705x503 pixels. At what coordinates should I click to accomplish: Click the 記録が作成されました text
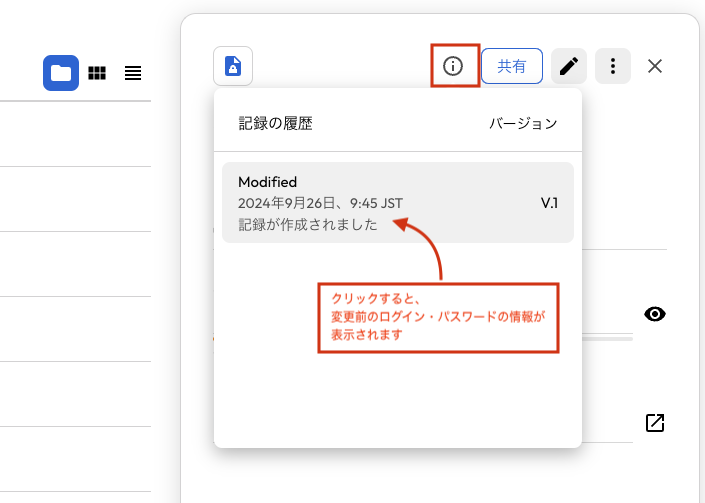308,224
